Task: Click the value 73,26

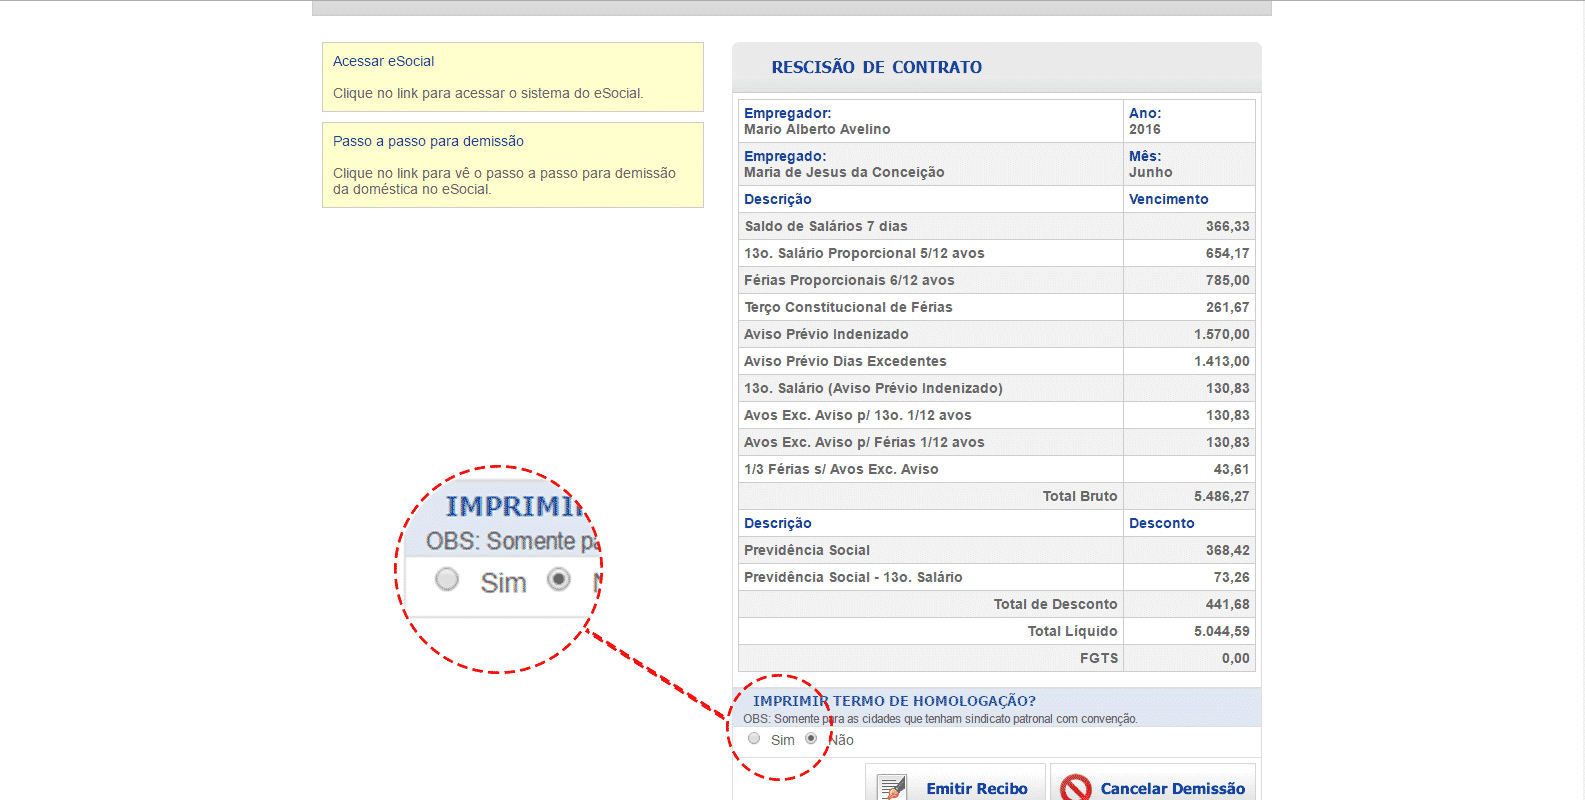Action: (1231, 577)
